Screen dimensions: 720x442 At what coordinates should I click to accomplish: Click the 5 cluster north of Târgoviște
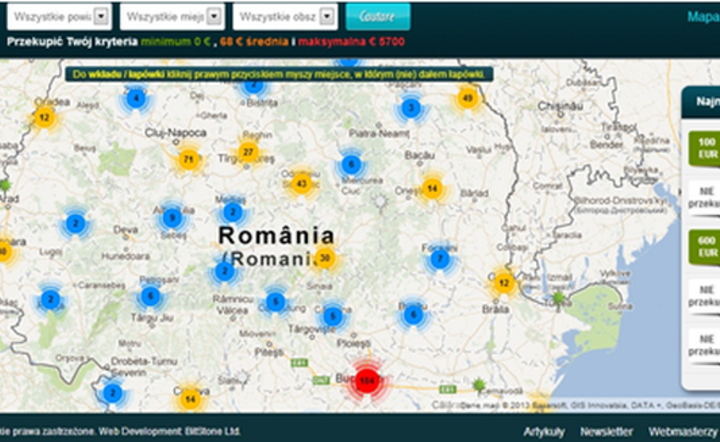(x=333, y=316)
